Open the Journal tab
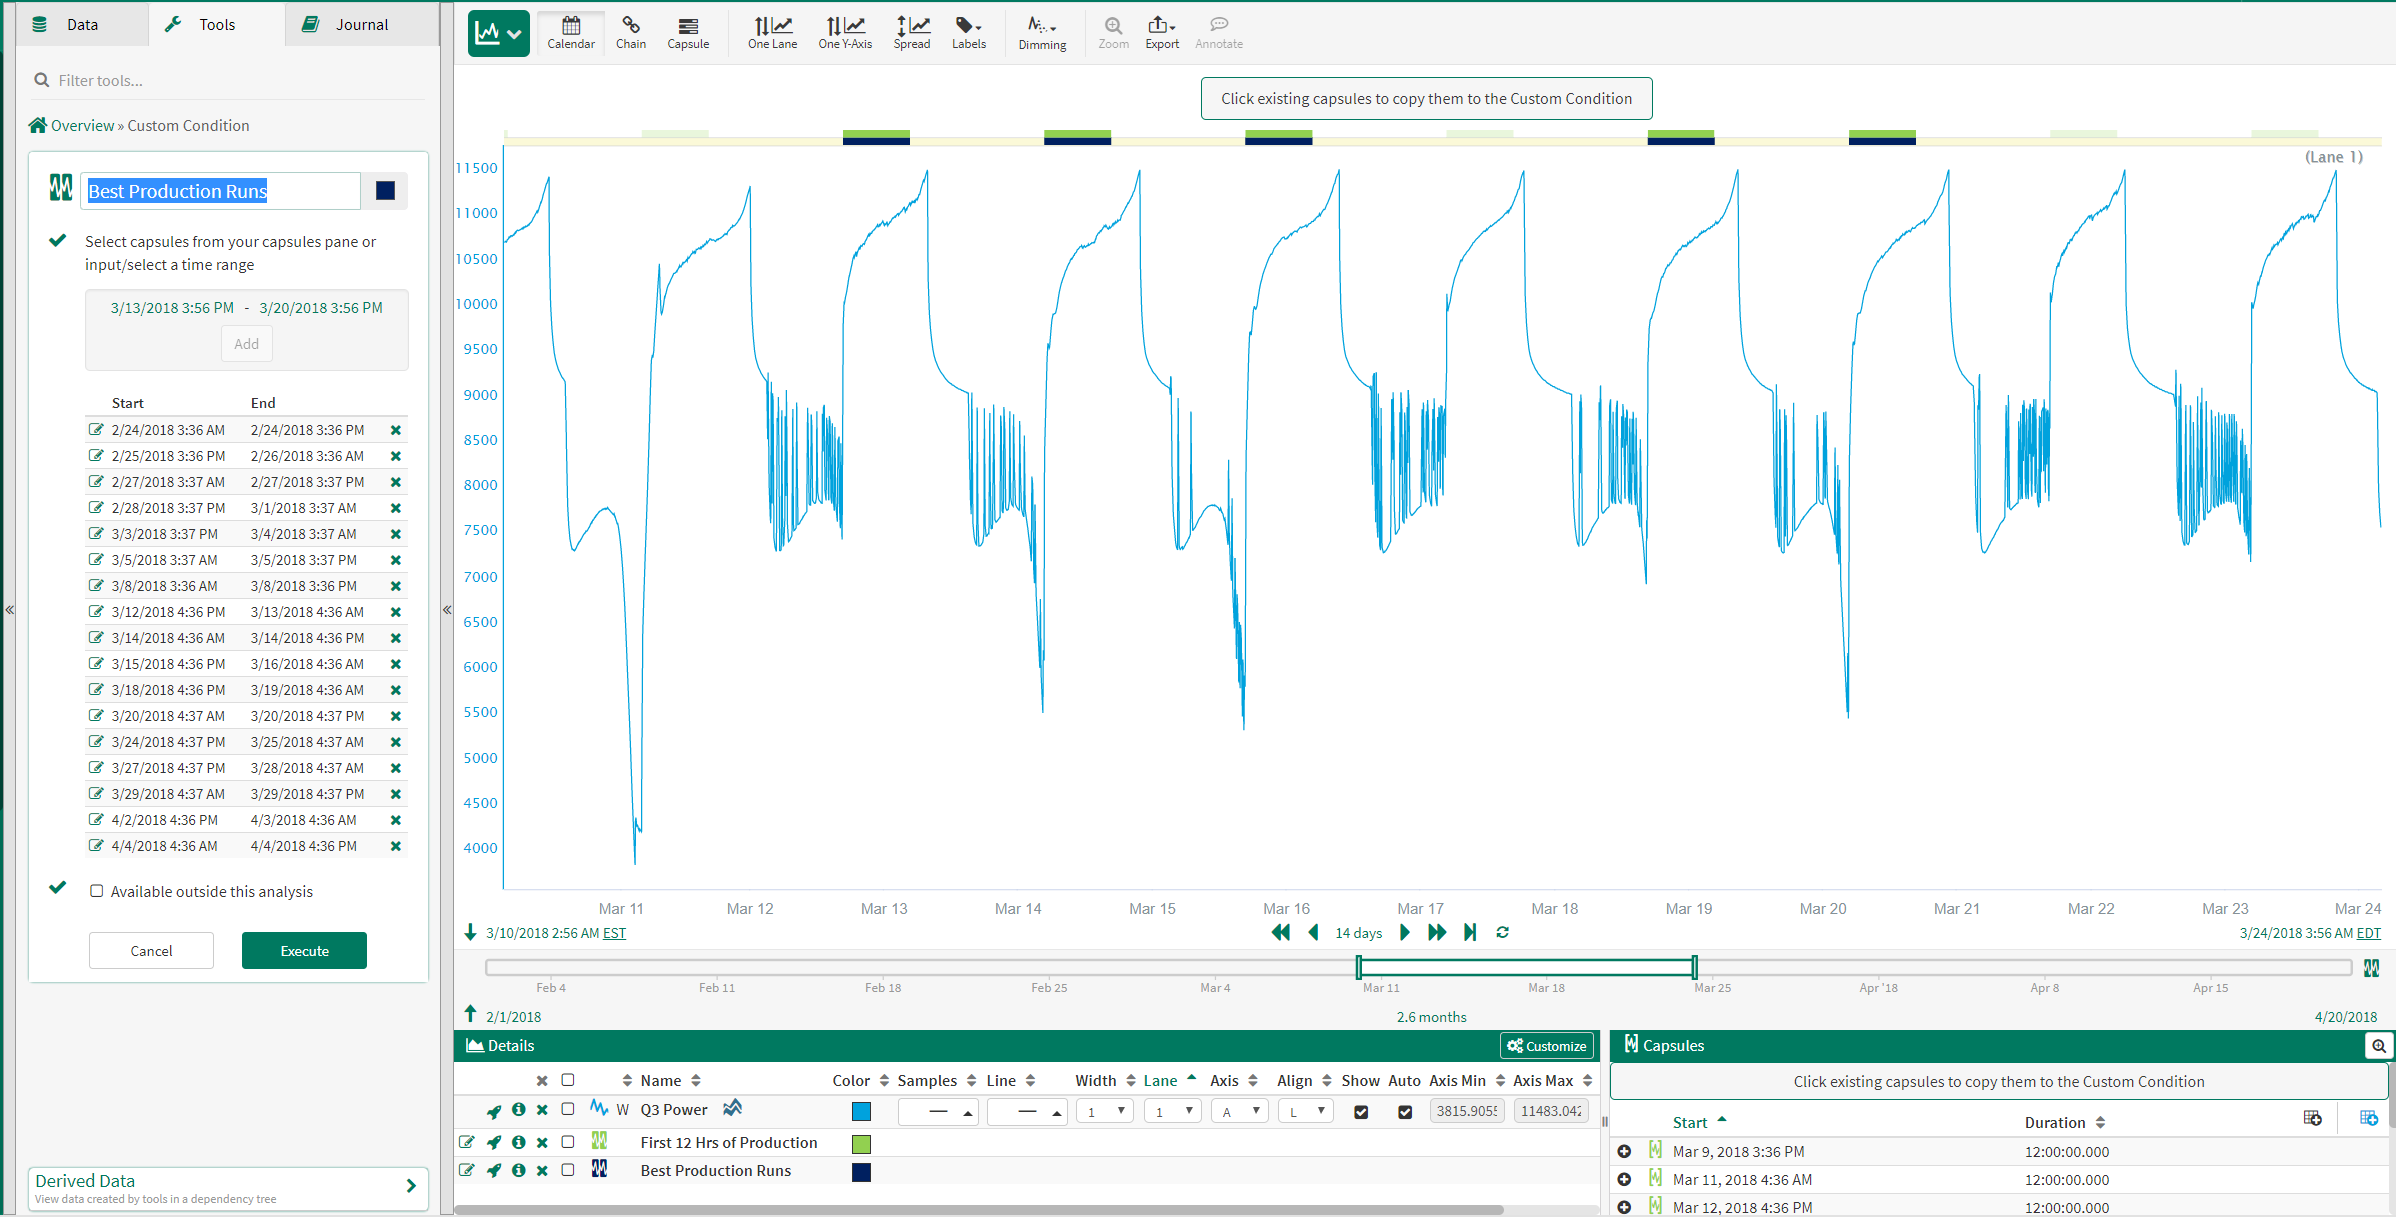This screenshot has width=2396, height=1217. pos(361,24)
